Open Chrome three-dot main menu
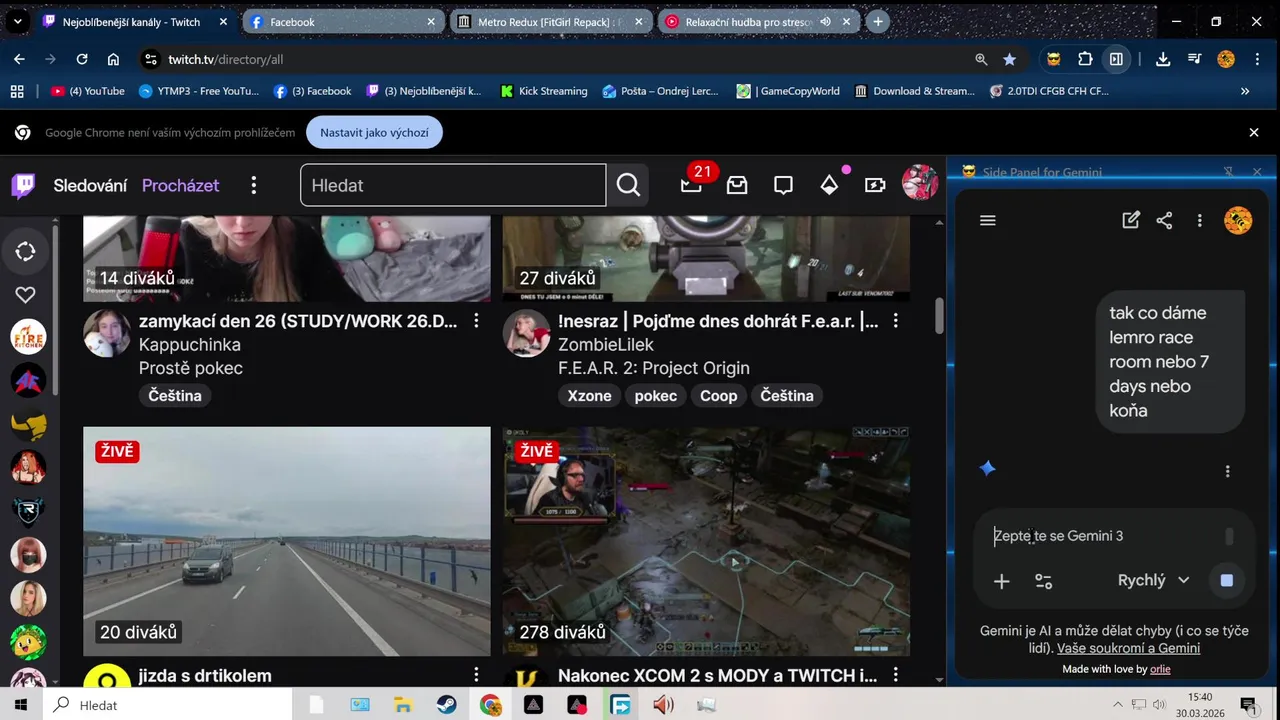The width and height of the screenshot is (1280, 720). point(1257,59)
